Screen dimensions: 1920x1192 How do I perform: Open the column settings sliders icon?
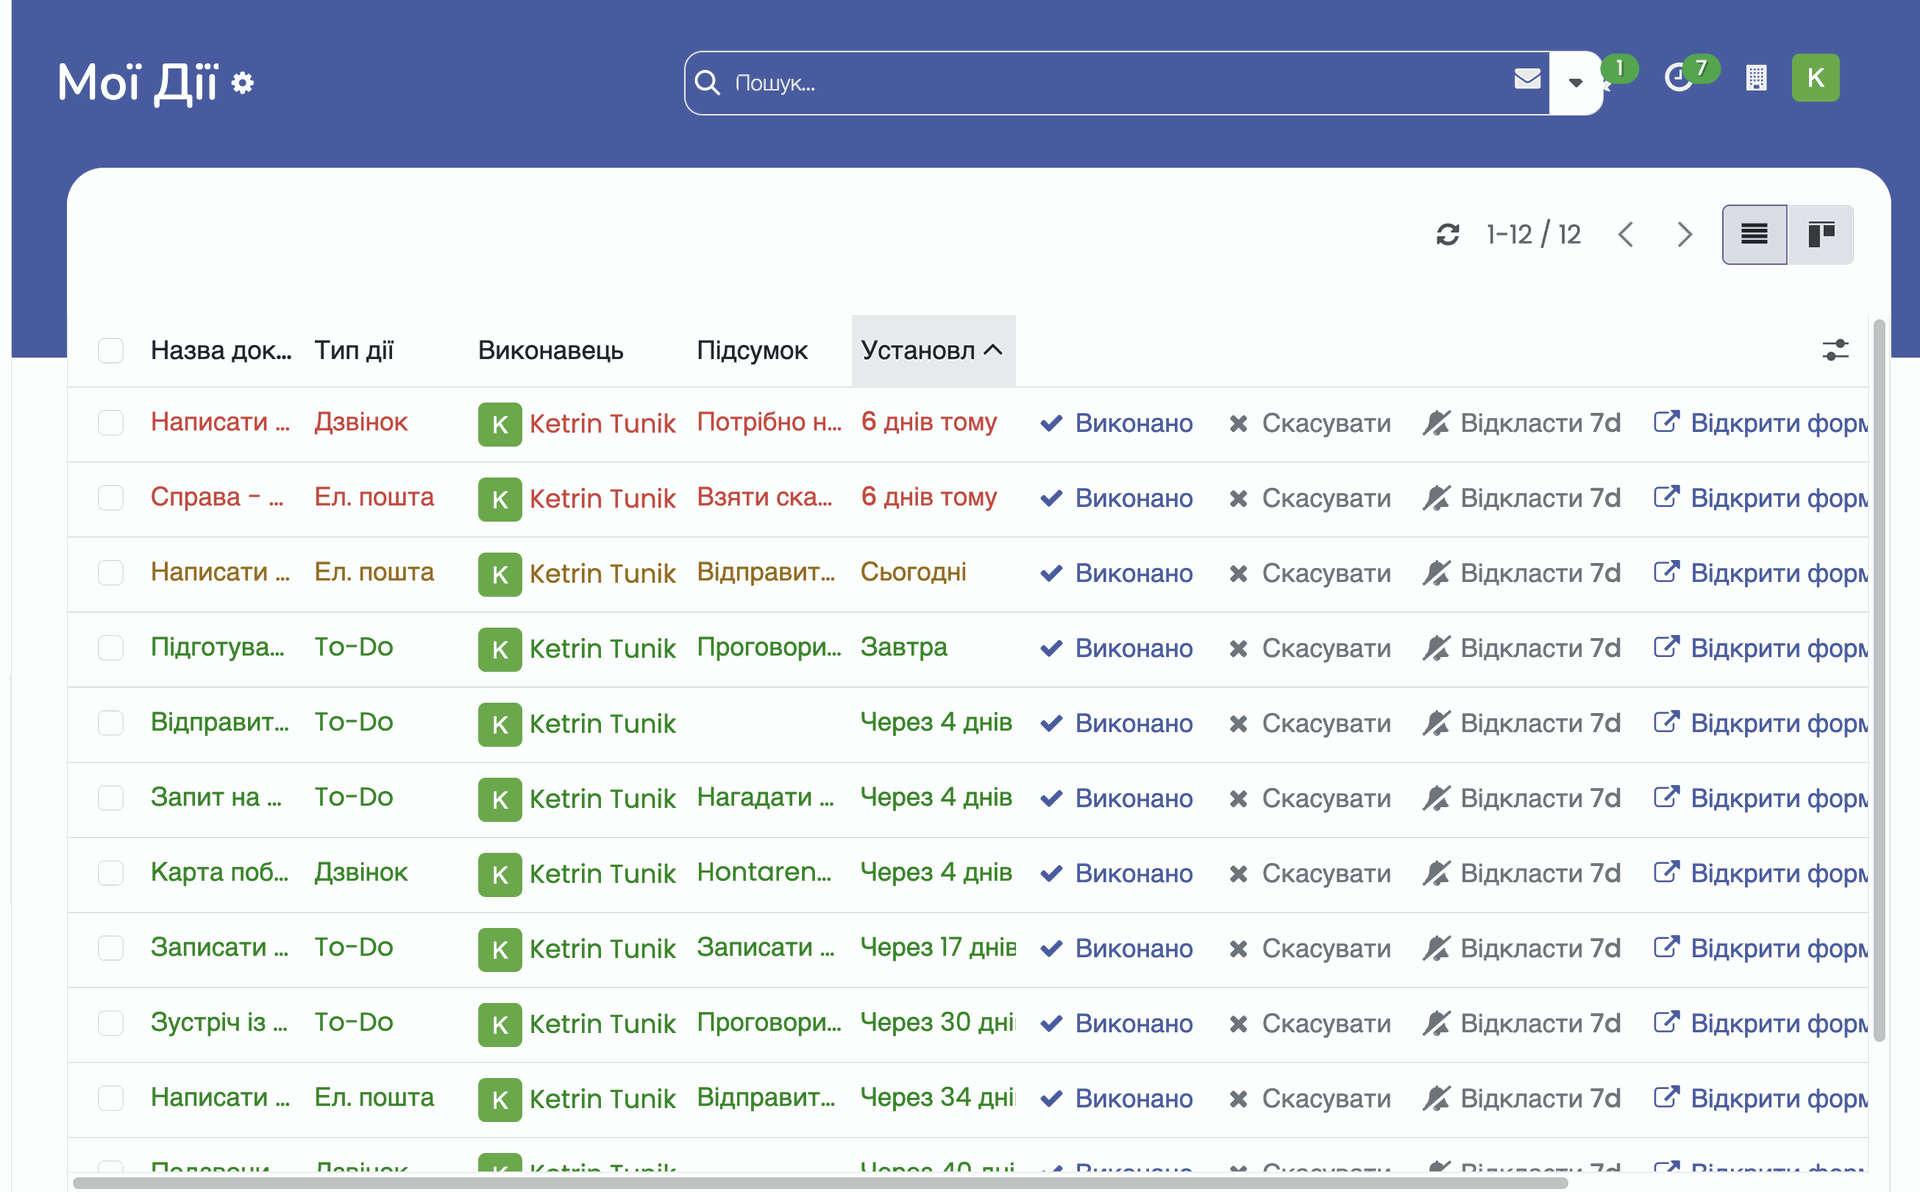click(x=1835, y=350)
